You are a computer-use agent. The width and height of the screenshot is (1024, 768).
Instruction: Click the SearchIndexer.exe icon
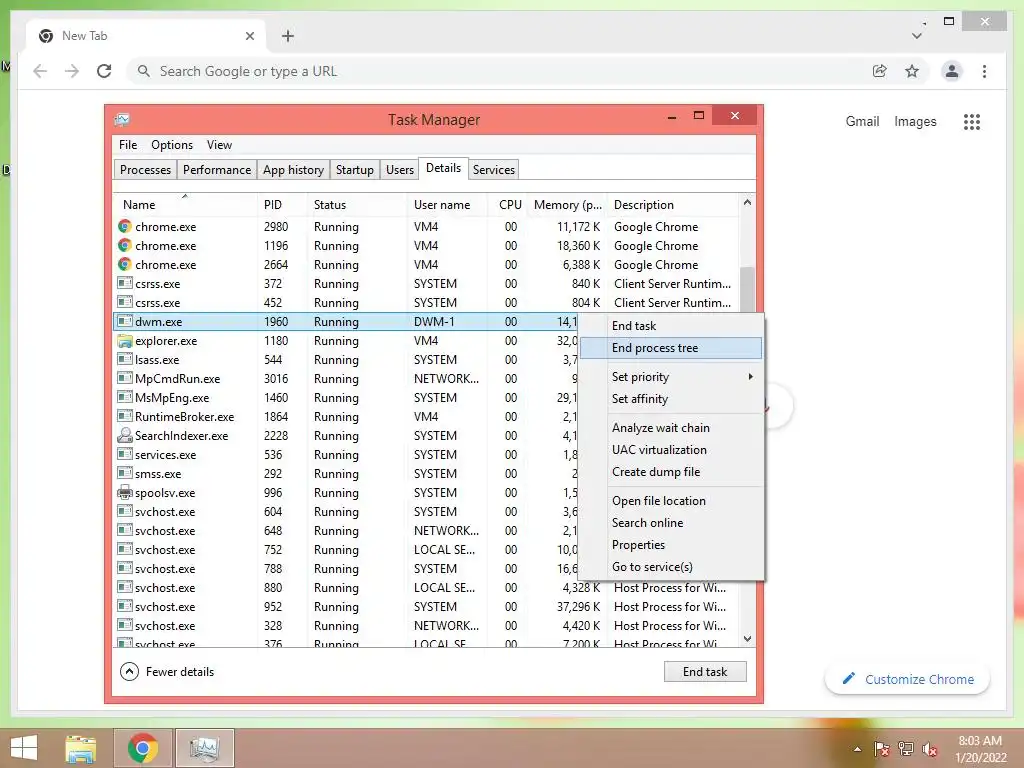point(125,436)
